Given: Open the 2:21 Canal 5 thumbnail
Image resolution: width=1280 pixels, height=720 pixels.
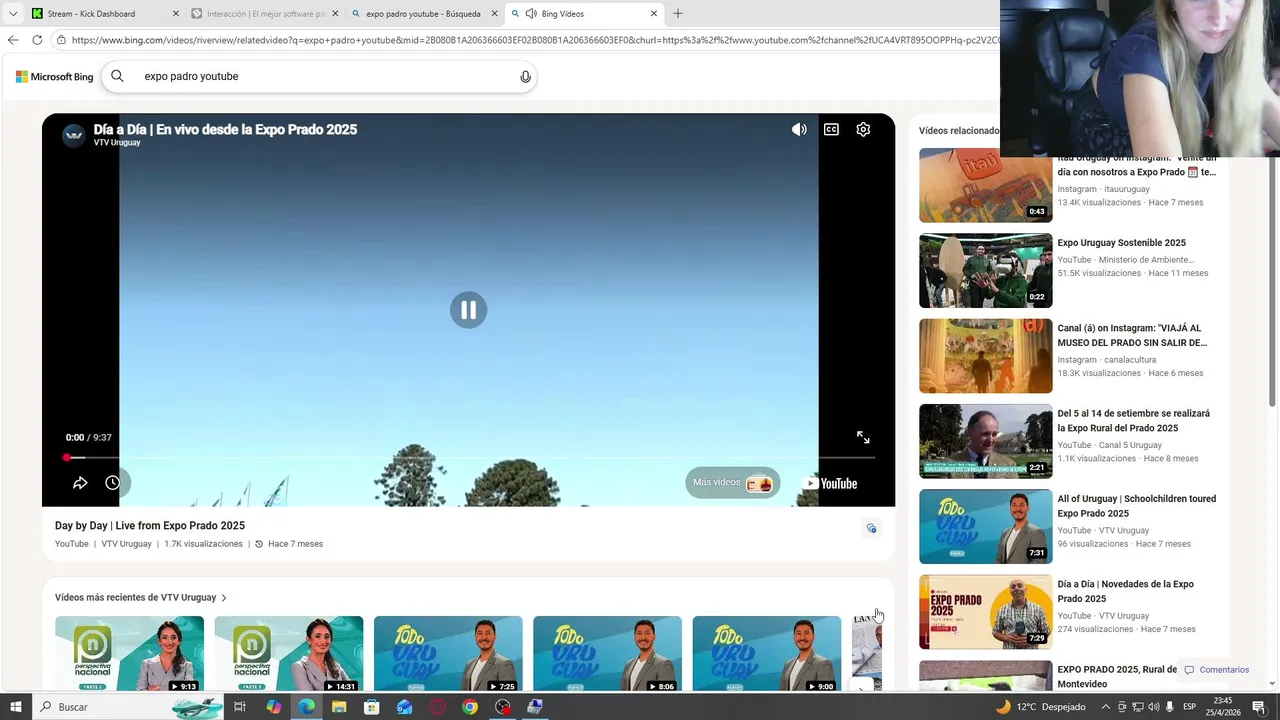Looking at the screenshot, I should click(985, 441).
